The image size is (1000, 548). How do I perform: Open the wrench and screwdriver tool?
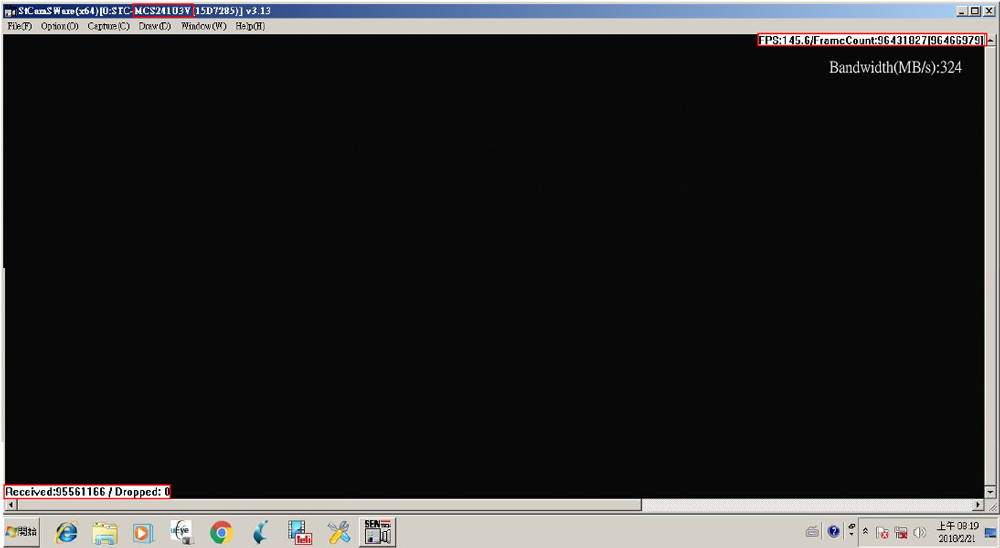[x=340, y=532]
